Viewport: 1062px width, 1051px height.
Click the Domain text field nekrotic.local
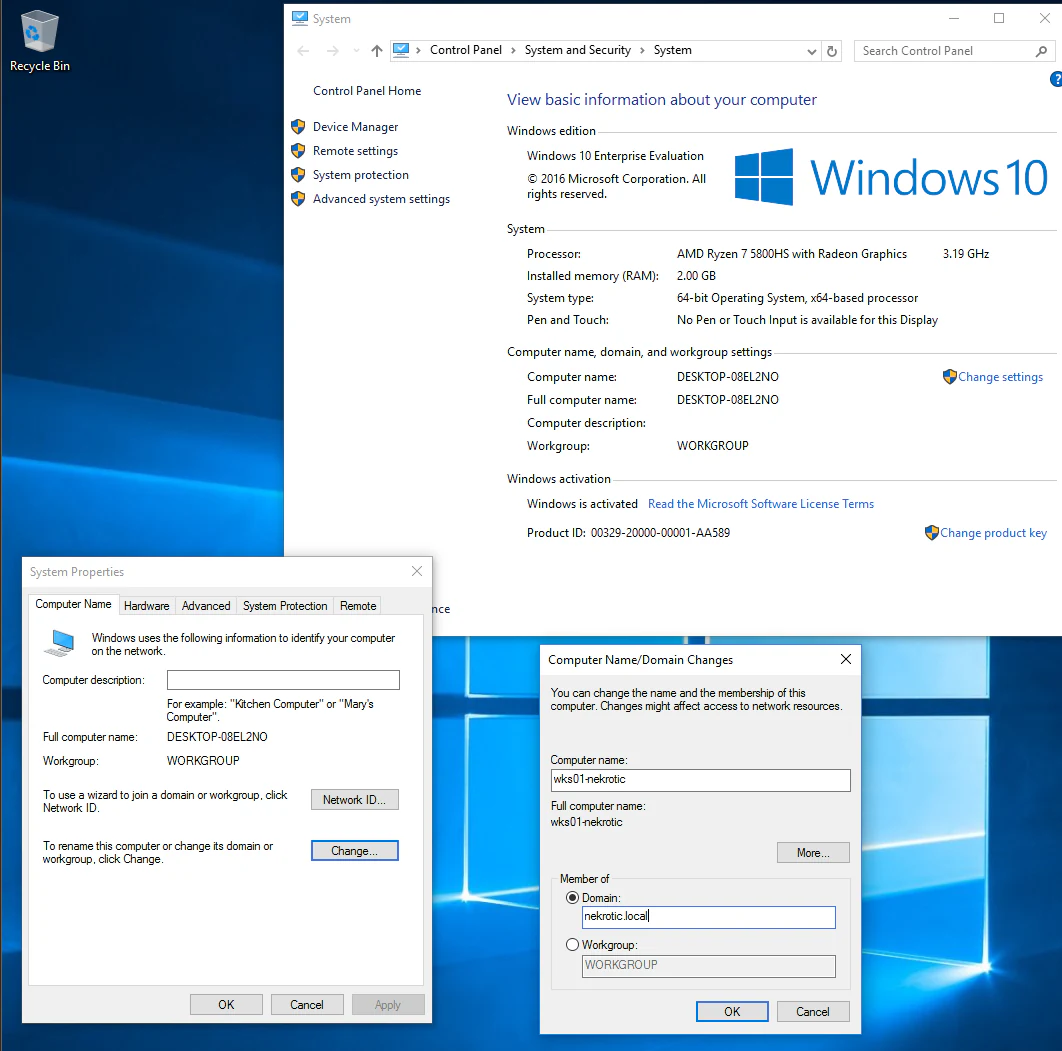708,917
